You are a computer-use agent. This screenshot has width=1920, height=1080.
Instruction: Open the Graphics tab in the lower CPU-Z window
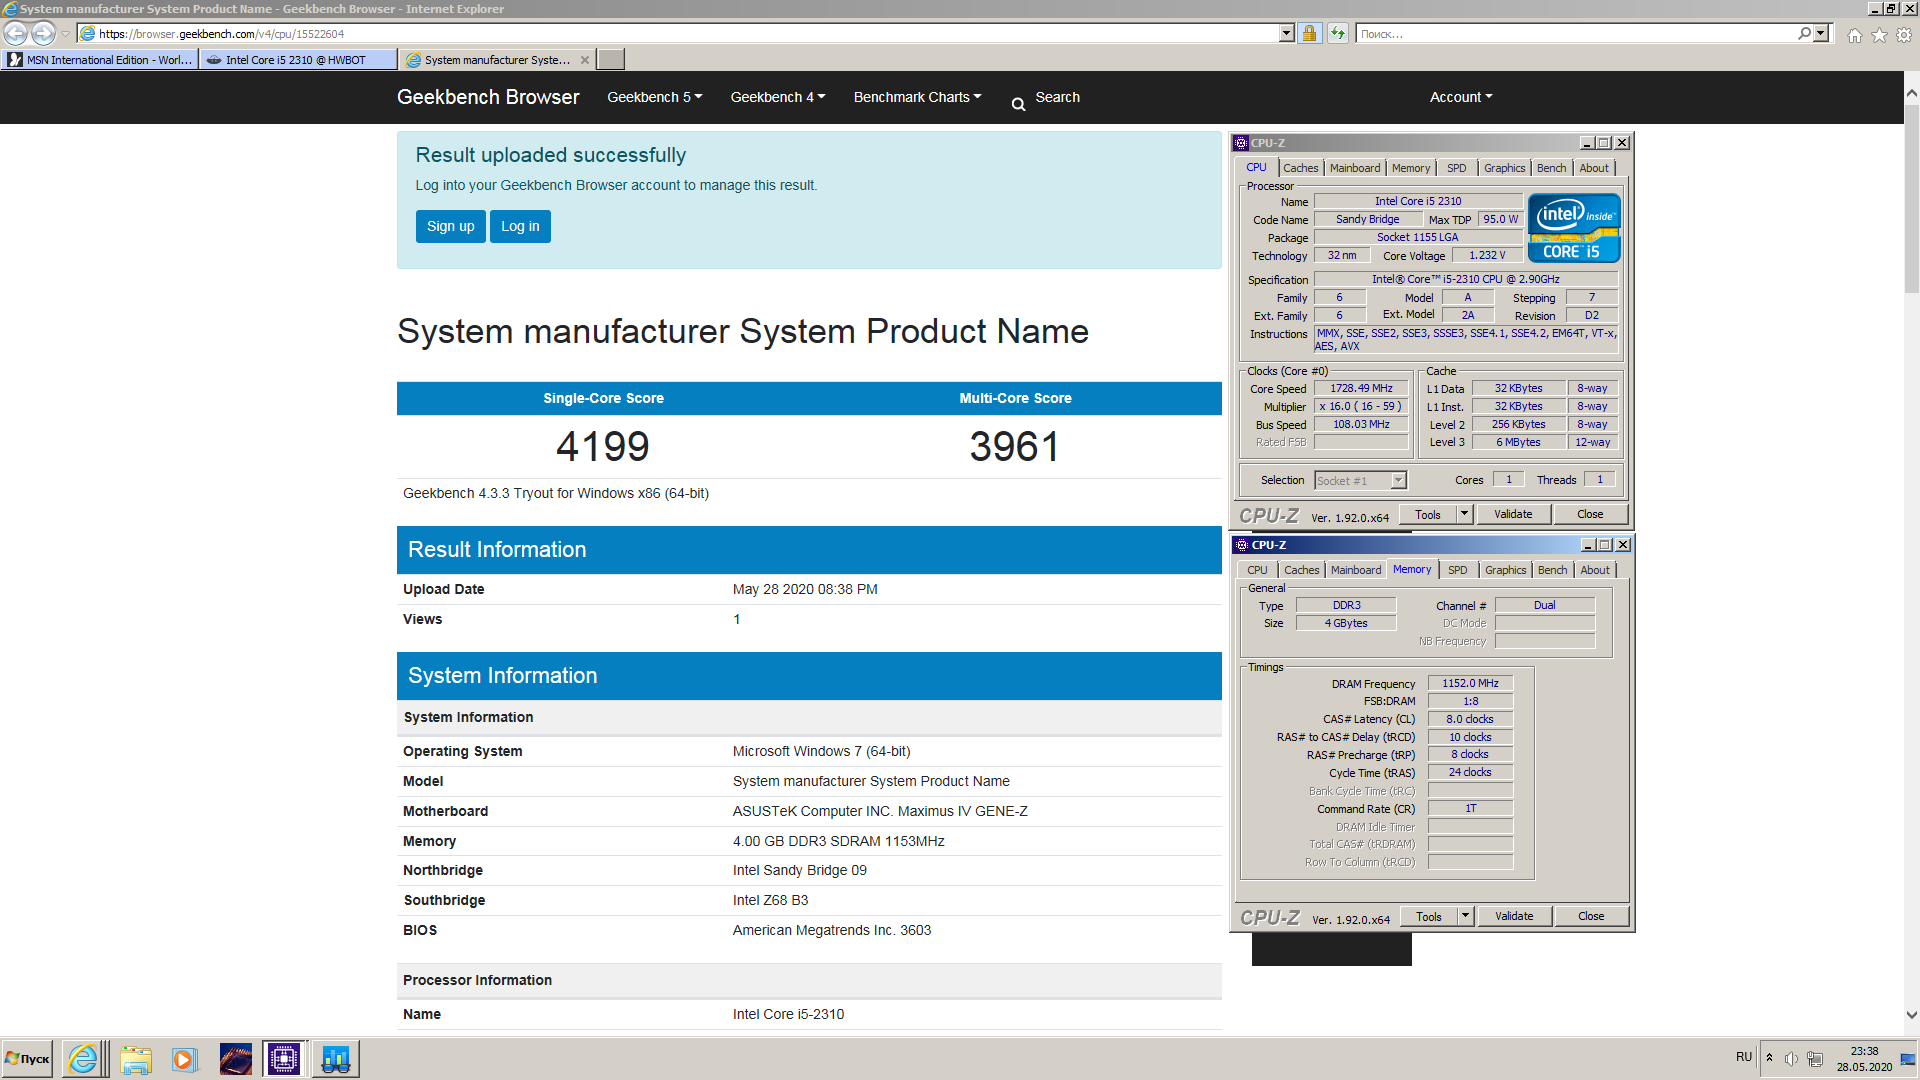click(x=1505, y=570)
